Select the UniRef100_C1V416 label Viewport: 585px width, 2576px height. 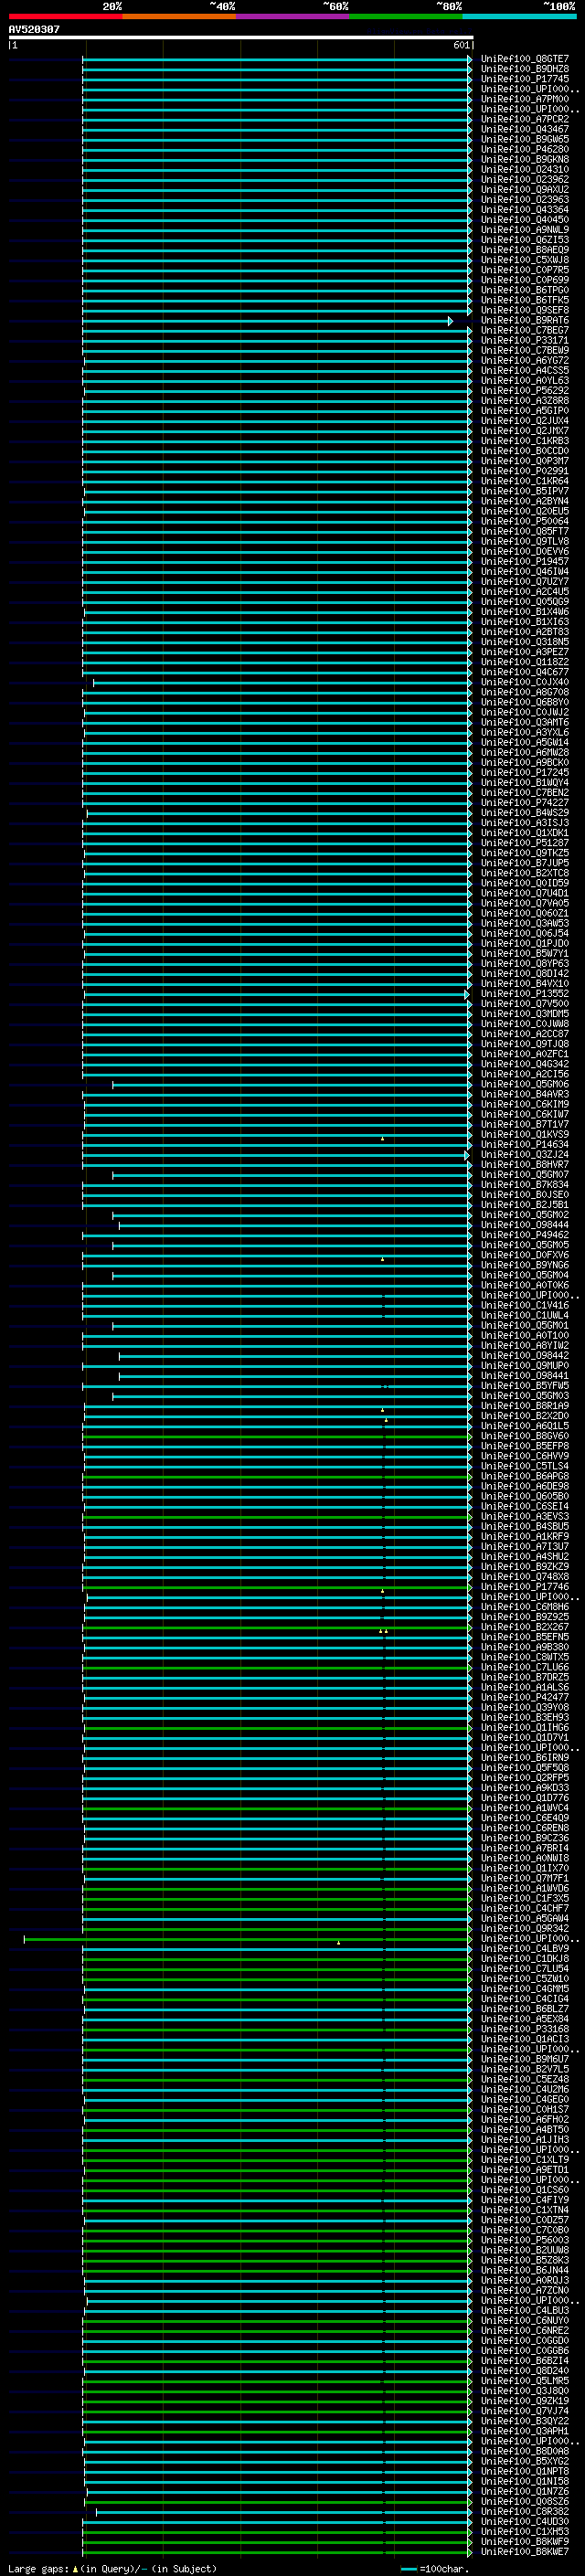tap(525, 1305)
